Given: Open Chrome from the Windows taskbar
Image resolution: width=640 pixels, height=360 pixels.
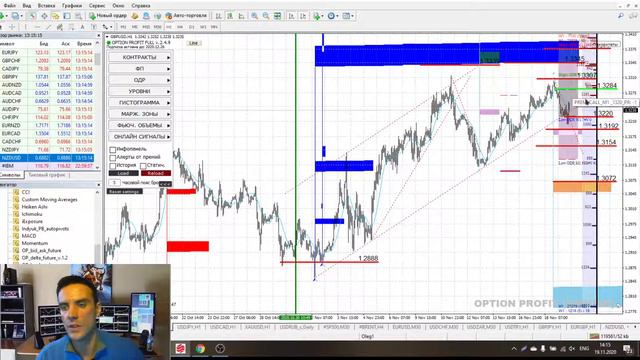Looking at the screenshot, I should click(x=200, y=349).
